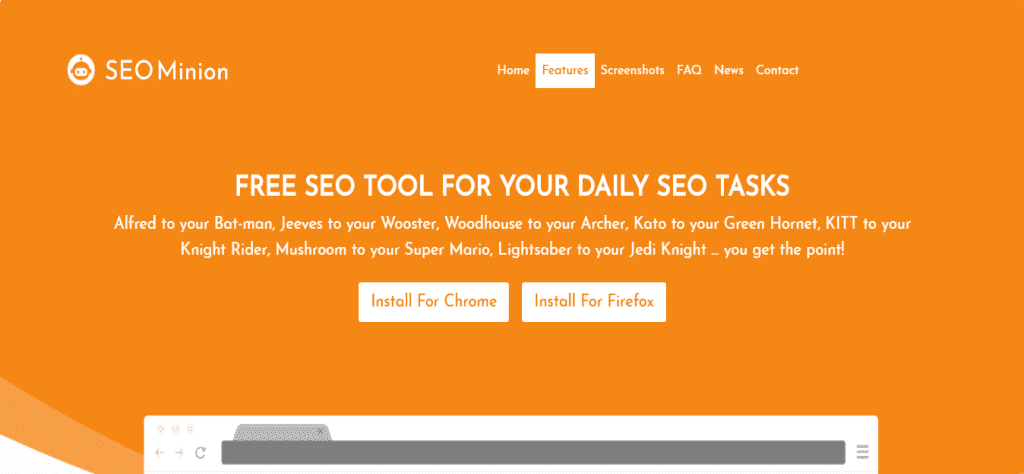Go to the News section link
This screenshot has height=474, width=1024.
[x=729, y=71]
